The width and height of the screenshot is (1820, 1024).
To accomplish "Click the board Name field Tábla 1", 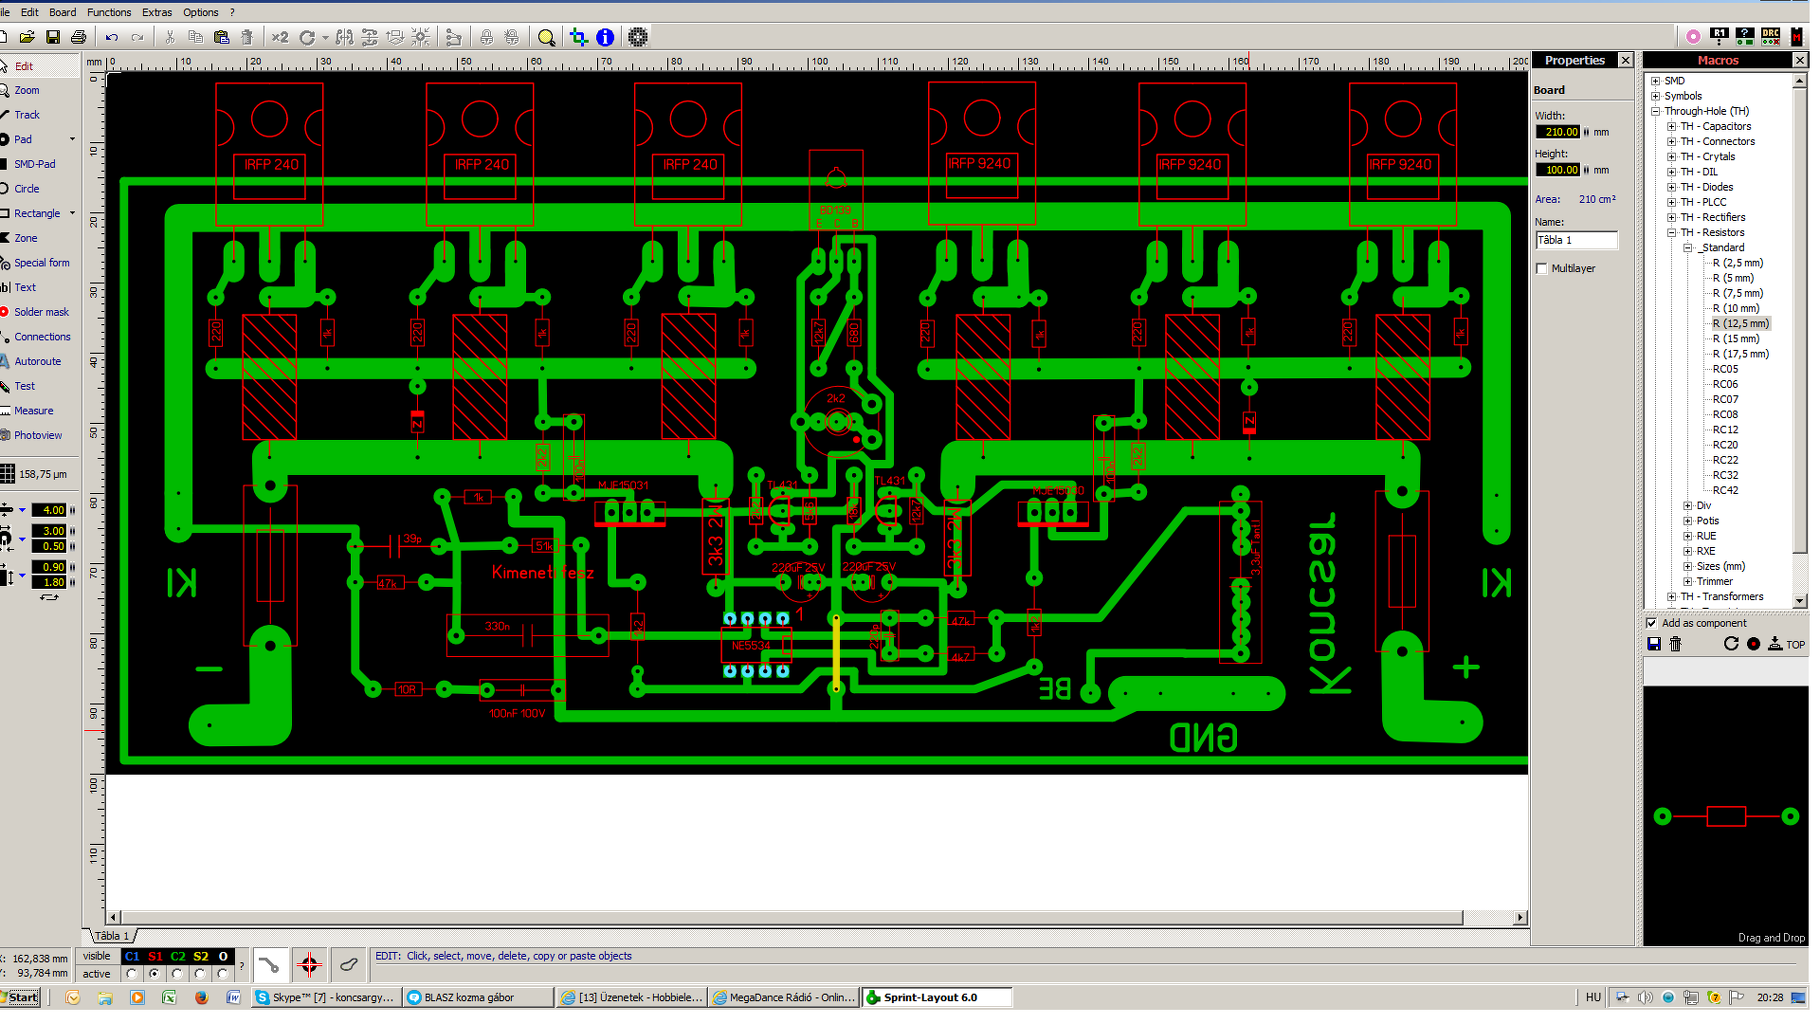I will tap(1576, 241).
